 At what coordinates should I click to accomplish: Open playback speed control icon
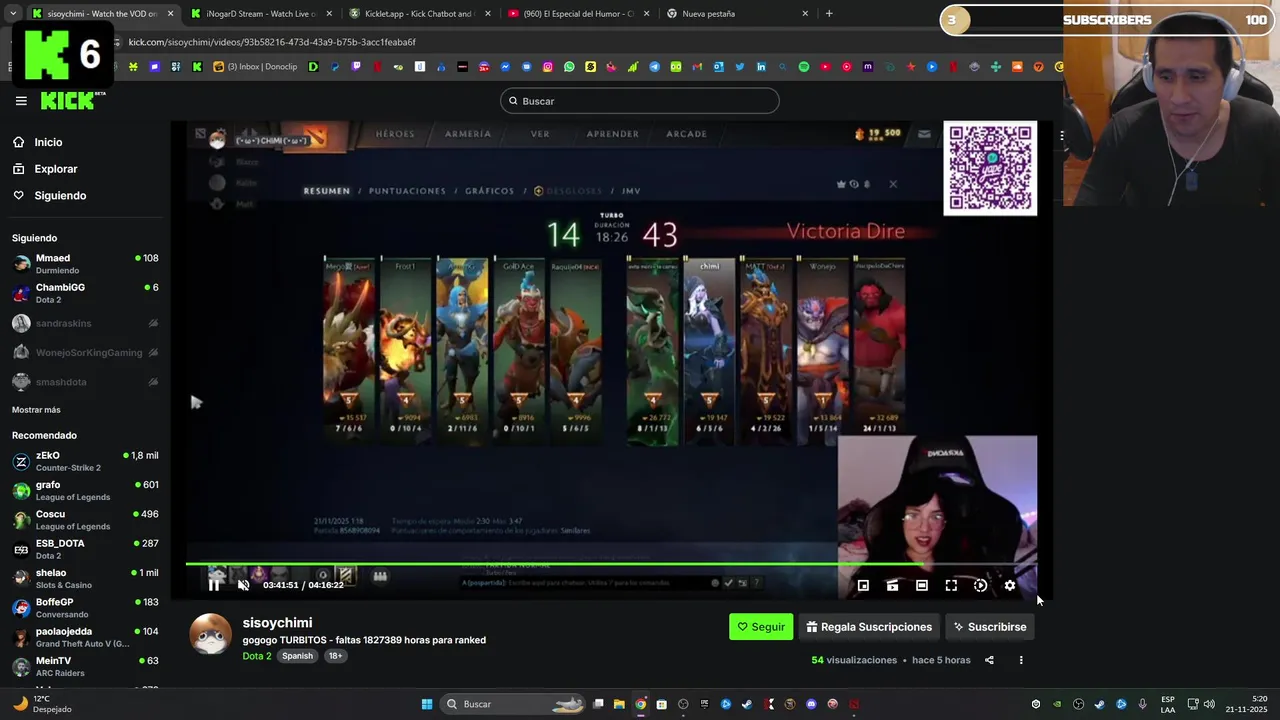click(980, 586)
